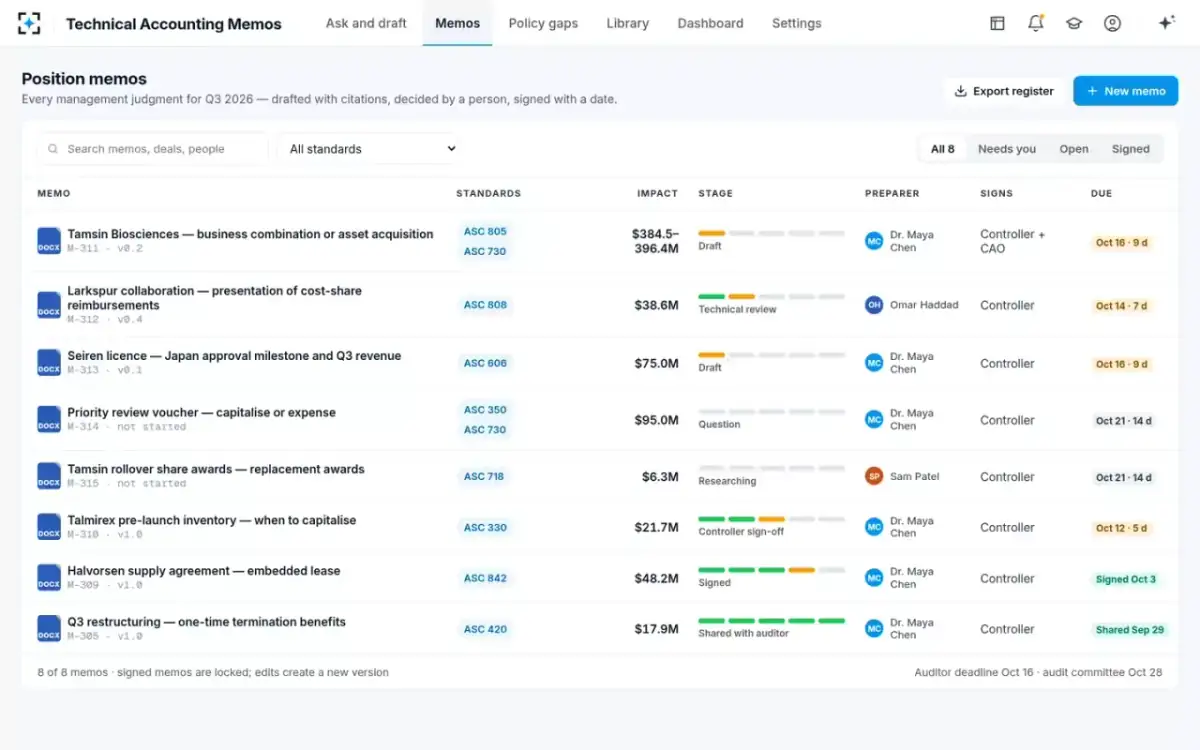Switch to Dashboard tab
This screenshot has height=750, width=1200.
pyautogui.click(x=710, y=23)
